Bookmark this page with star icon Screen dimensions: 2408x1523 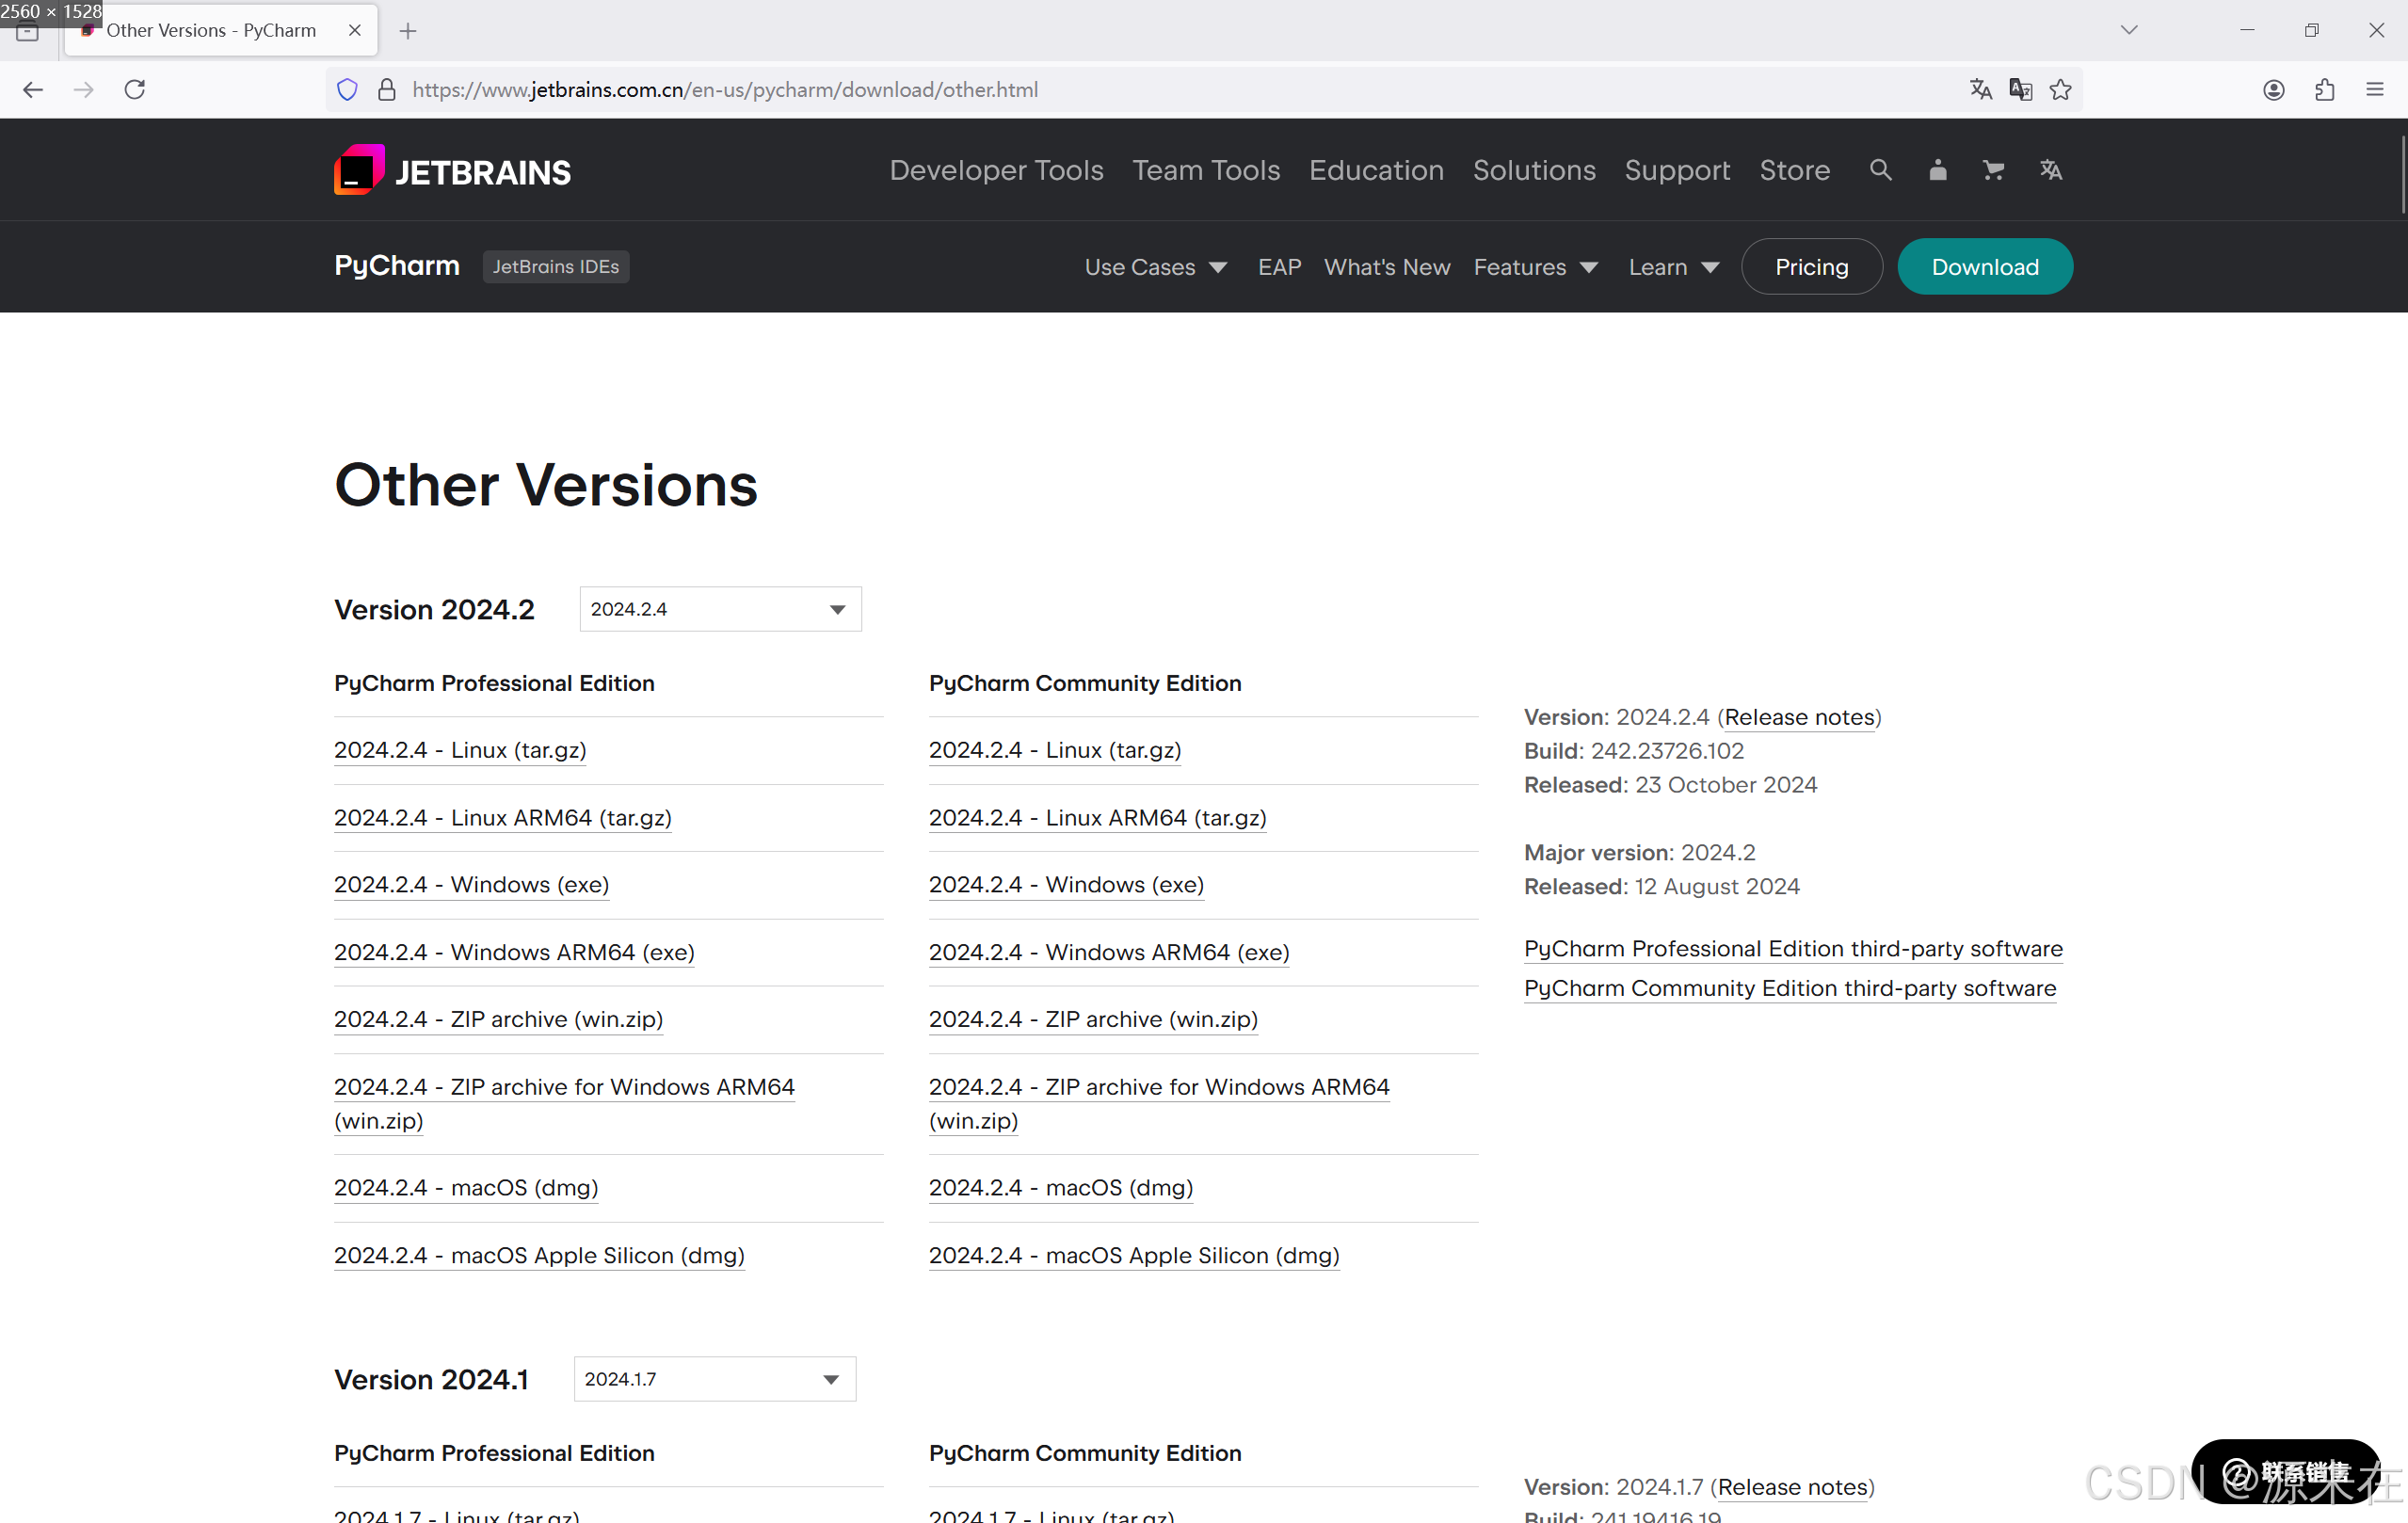tap(2060, 90)
